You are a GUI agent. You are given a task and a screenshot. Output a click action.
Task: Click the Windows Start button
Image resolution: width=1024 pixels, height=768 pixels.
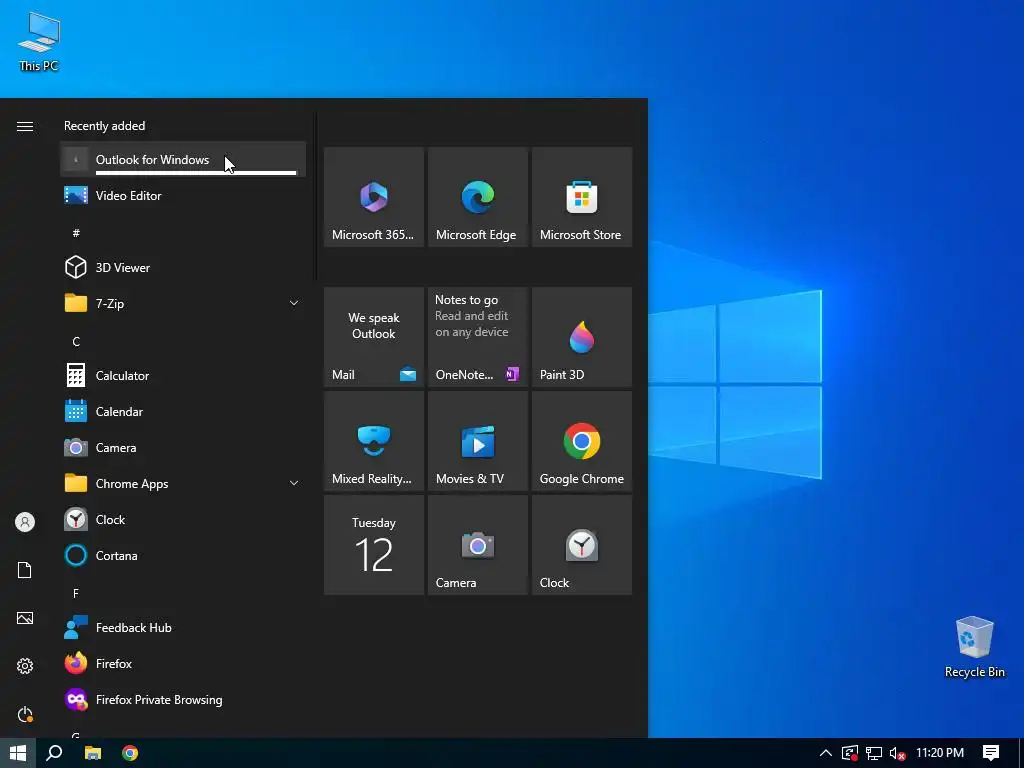pos(18,753)
